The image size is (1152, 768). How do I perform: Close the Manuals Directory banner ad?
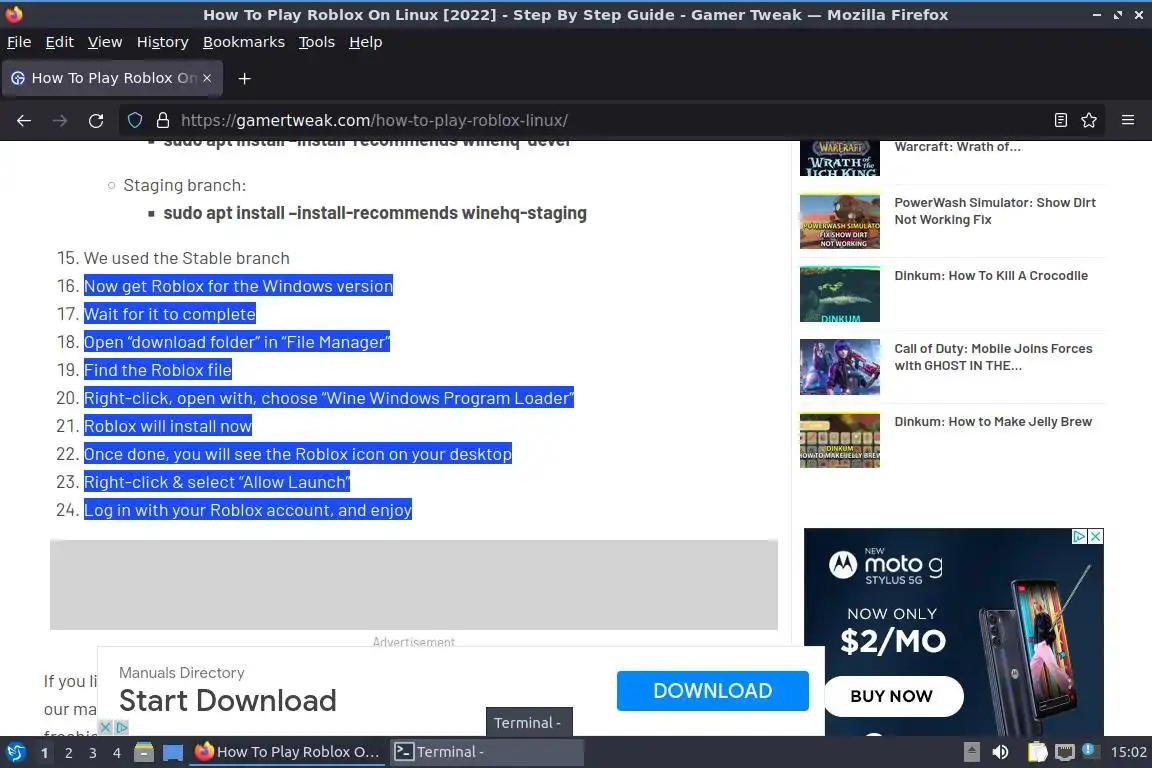(x=106, y=728)
